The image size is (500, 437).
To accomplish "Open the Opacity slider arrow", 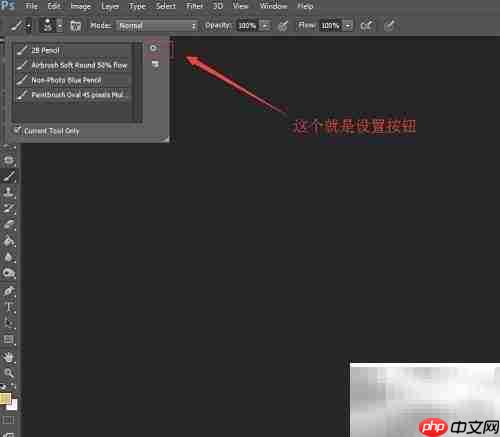I will [265, 26].
